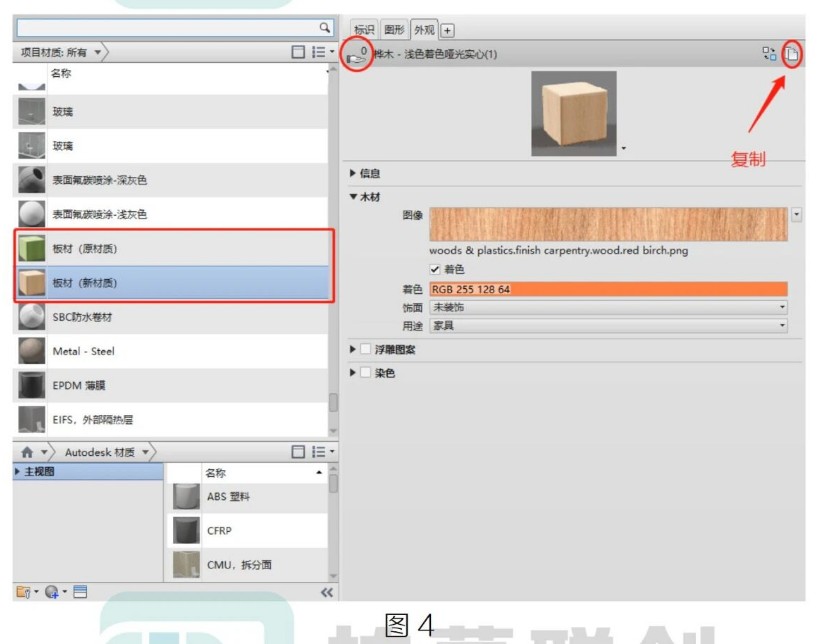Open the 饰面 dropdown
The width and height of the screenshot is (832, 644).
click(x=608, y=307)
